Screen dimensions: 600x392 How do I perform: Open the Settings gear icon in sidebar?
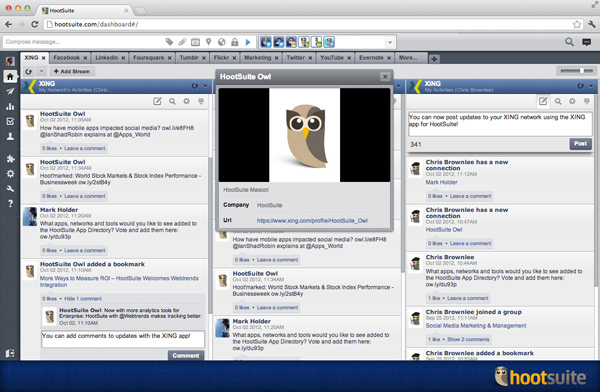pyautogui.click(x=10, y=173)
